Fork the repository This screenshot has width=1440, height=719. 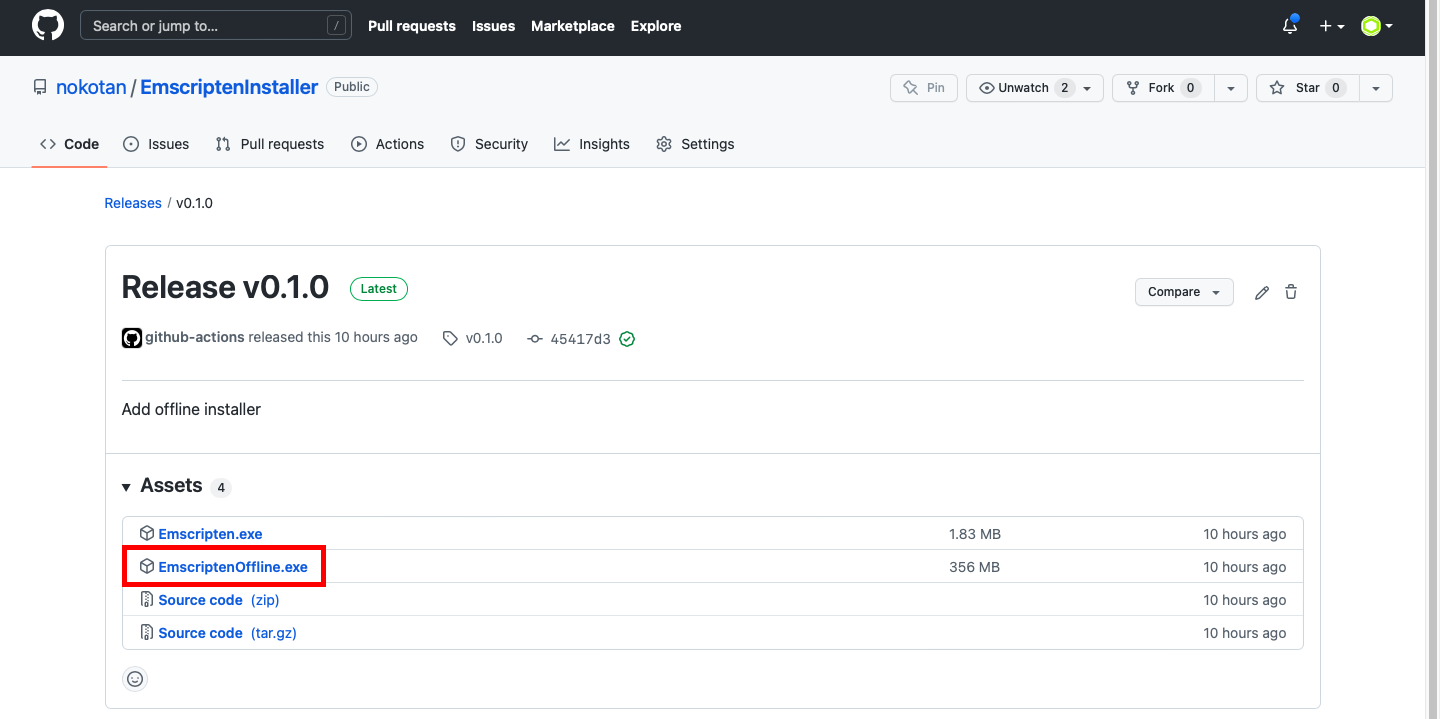pos(1163,88)
